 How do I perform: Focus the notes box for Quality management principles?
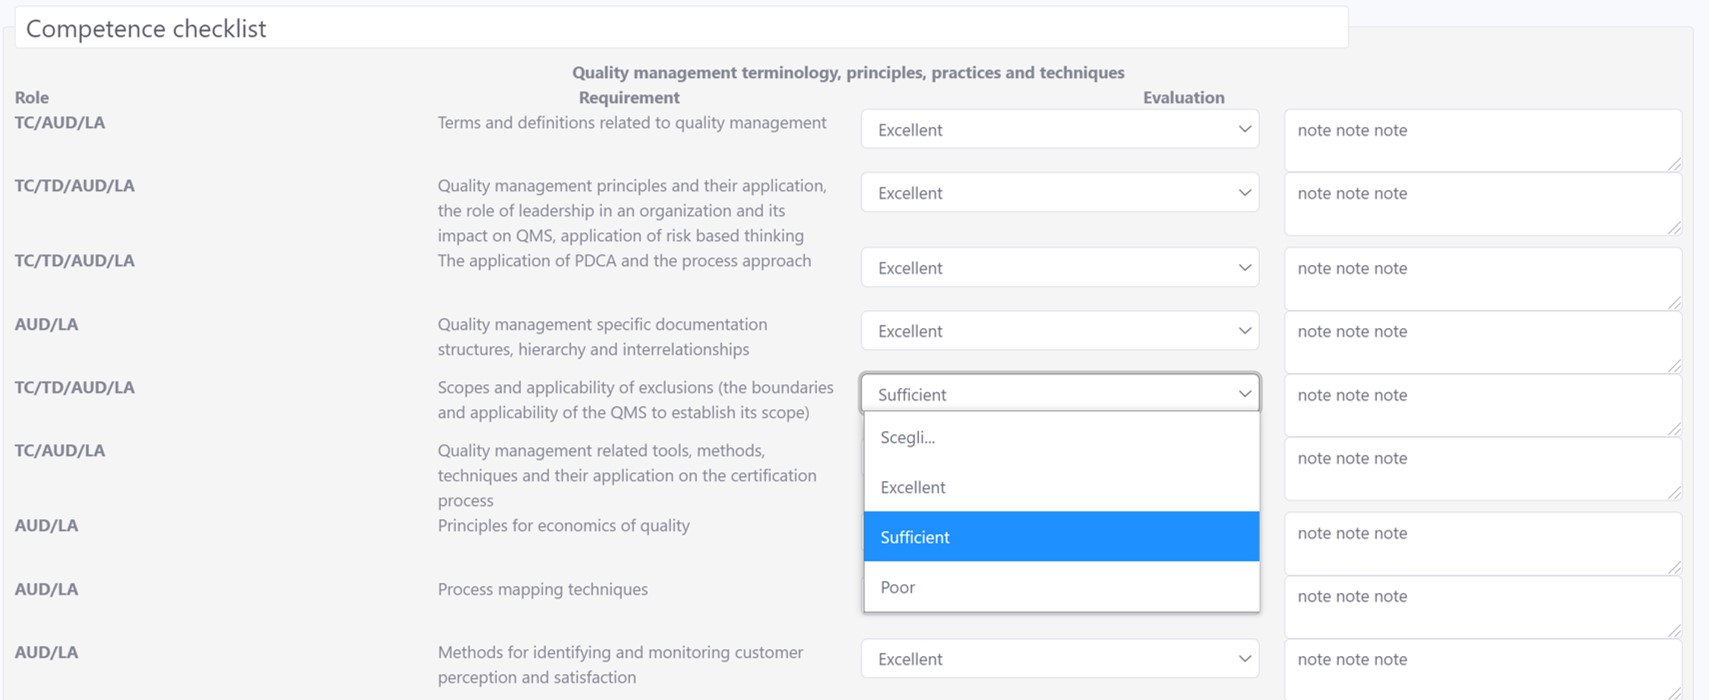coord(1481,204)
